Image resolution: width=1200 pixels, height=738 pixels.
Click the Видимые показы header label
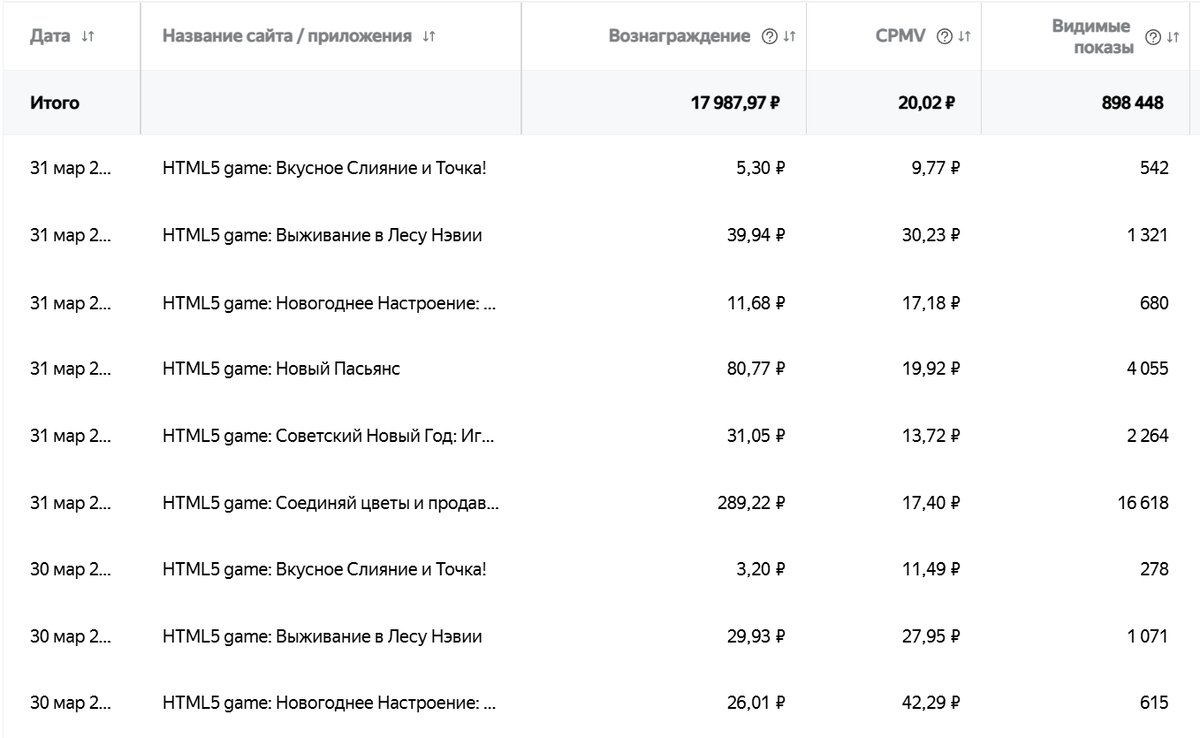(1091, 36)
